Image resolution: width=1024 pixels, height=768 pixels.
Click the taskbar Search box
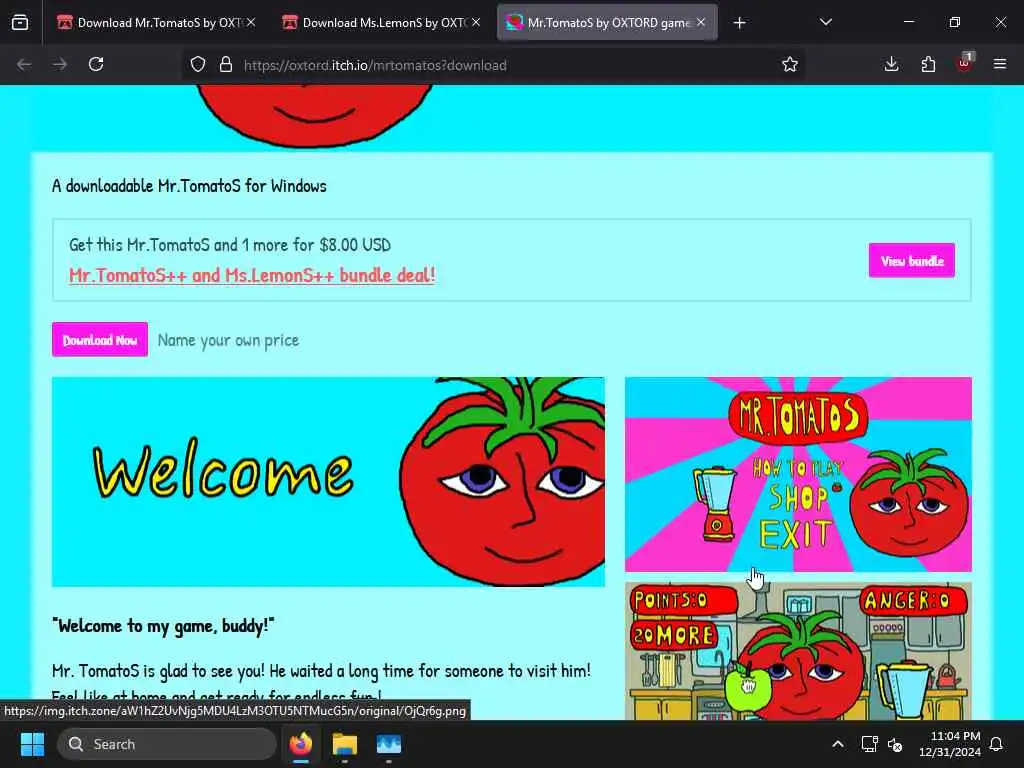pos(167,744)
